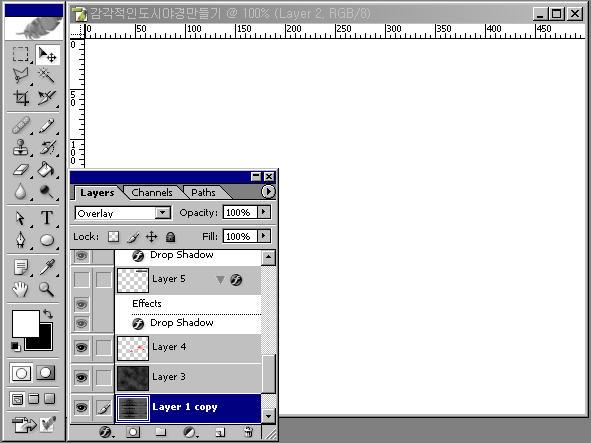The width and height of the screenshot is (591, 443).
Task: Toggle Lock all
Action: (170, 237)
